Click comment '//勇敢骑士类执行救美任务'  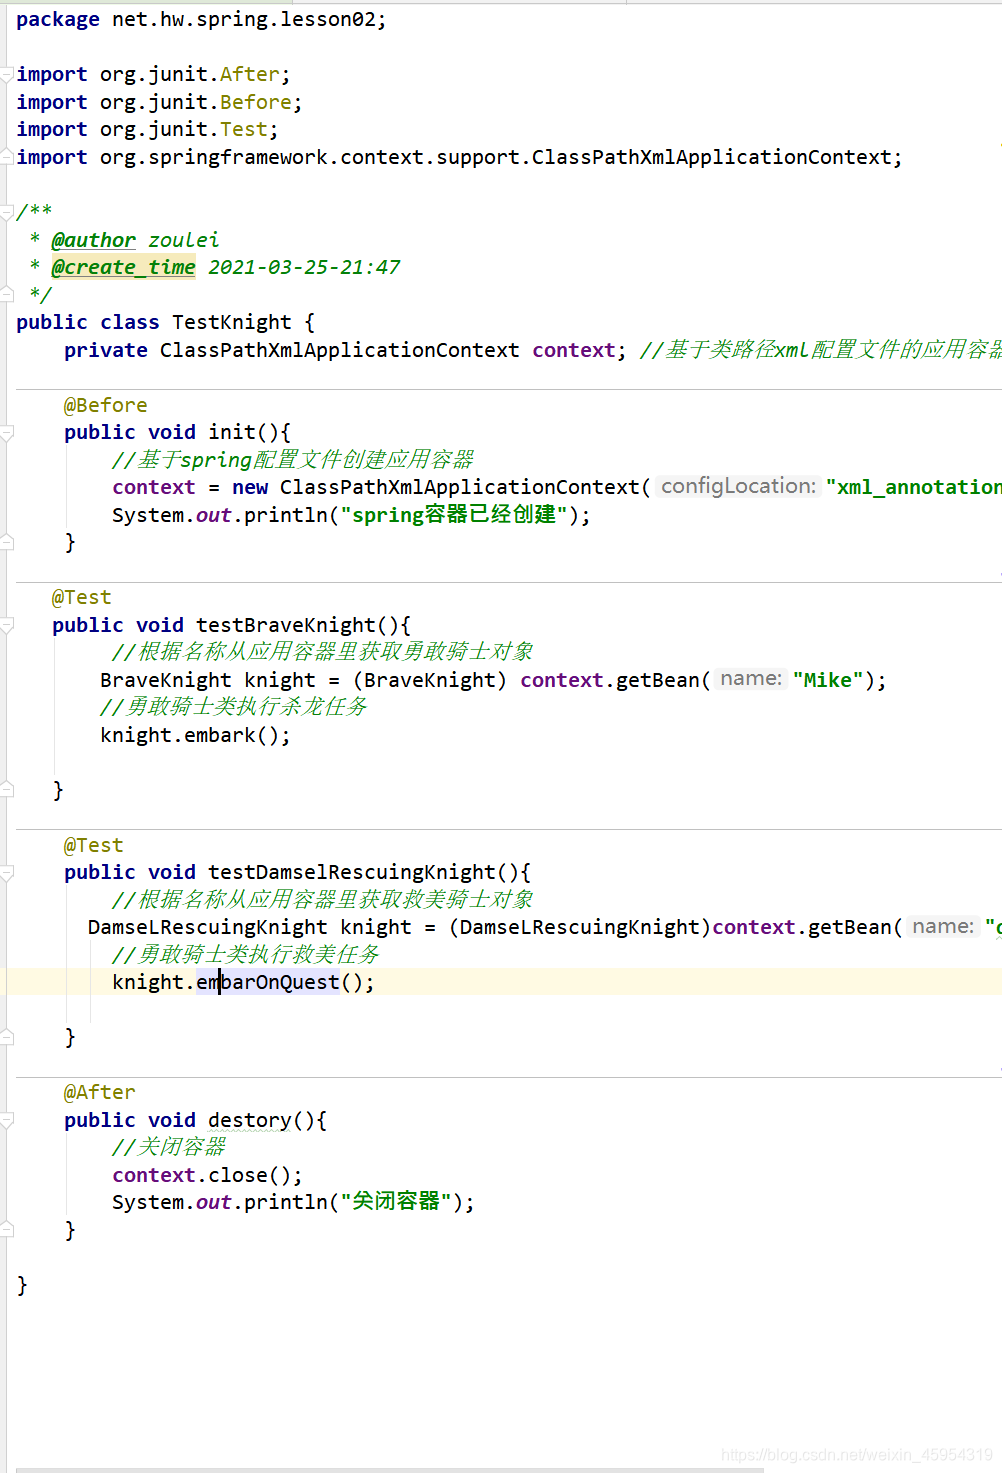click(x=246, y=955)
